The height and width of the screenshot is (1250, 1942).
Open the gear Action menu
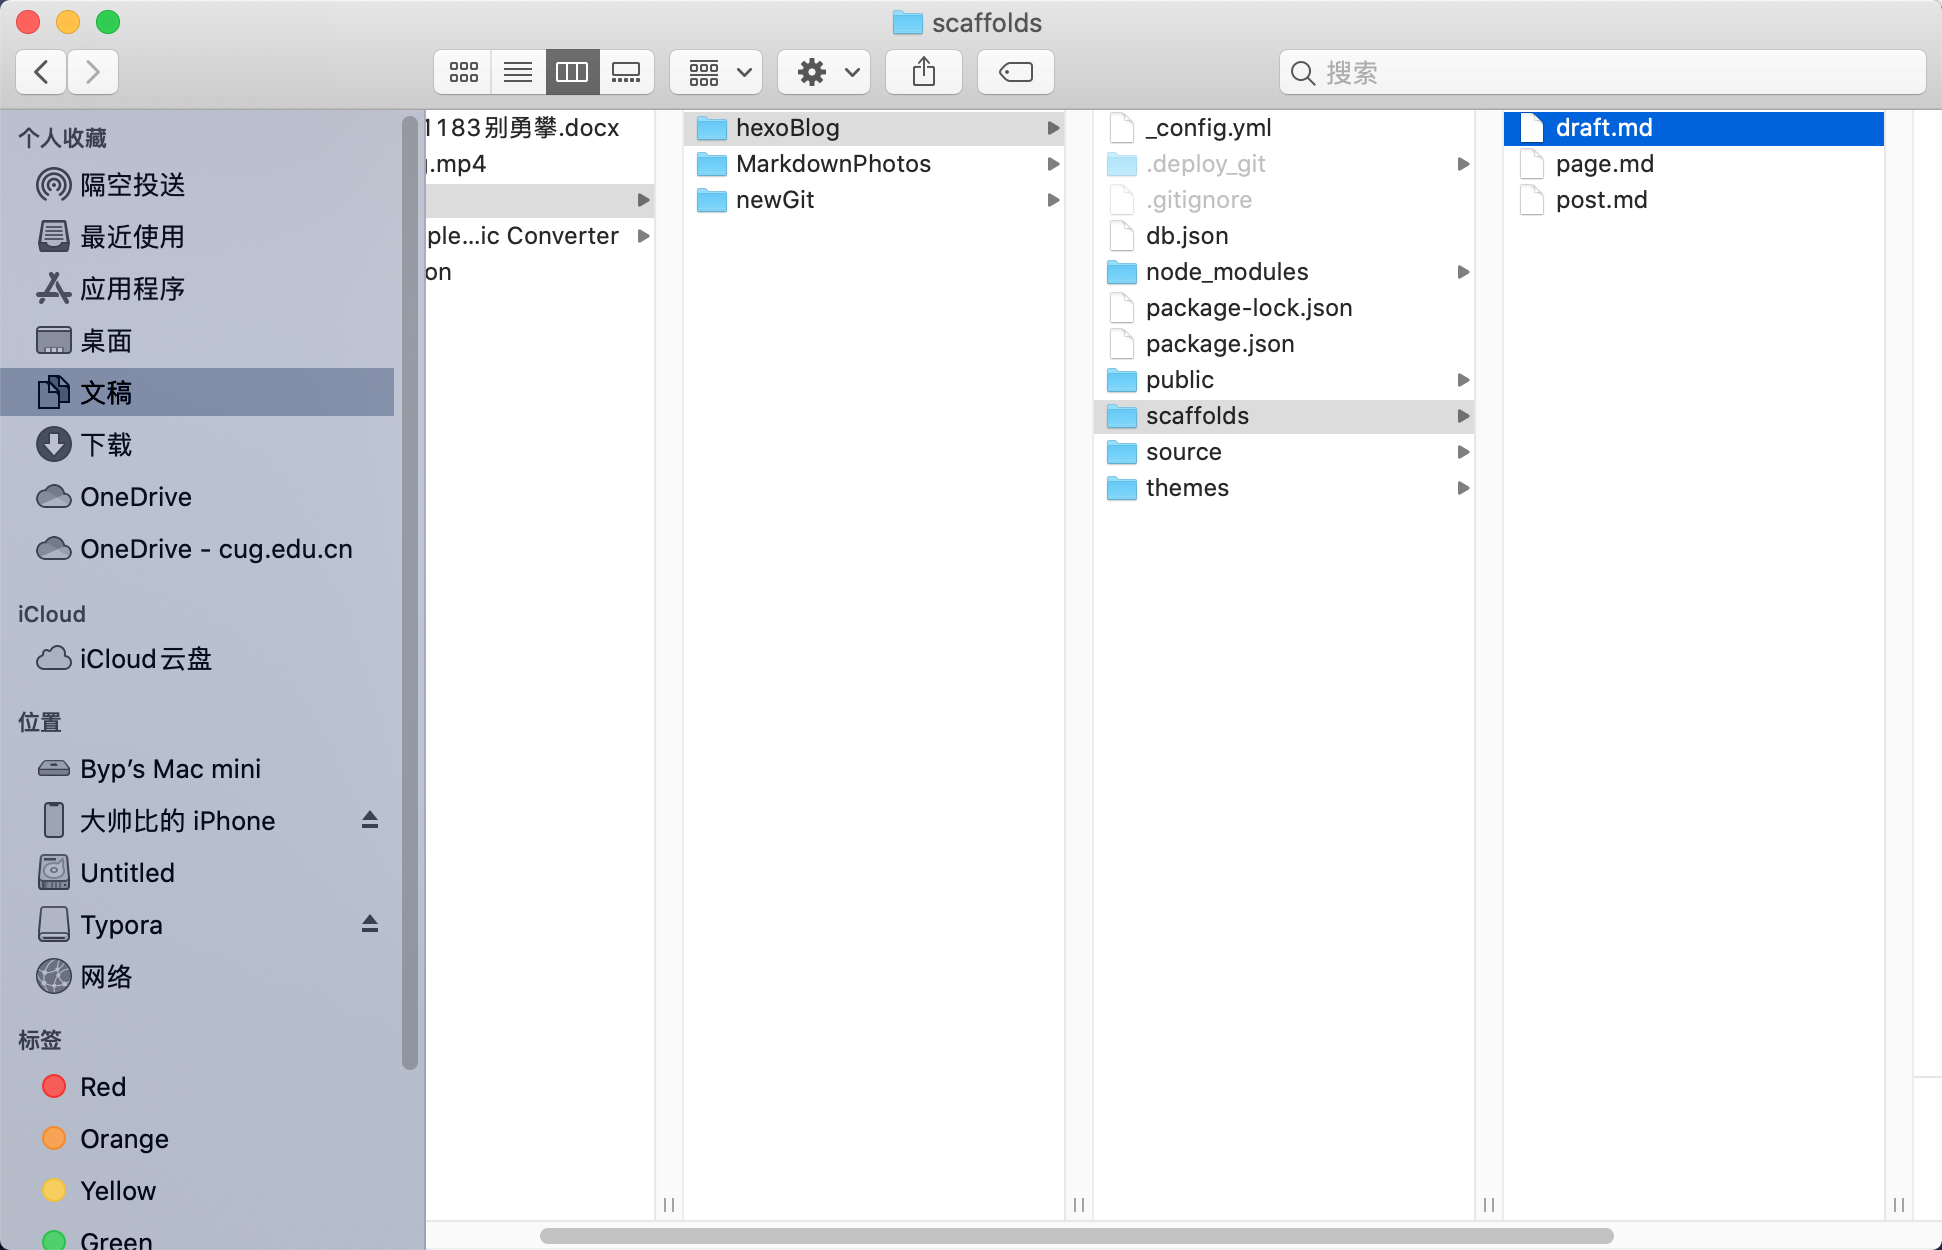coord(824,72)
